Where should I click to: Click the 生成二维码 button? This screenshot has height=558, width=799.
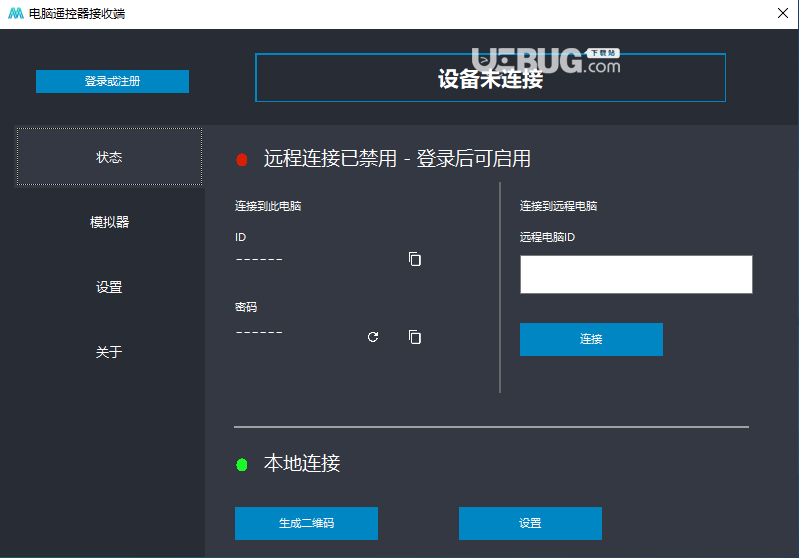(306, 523)
